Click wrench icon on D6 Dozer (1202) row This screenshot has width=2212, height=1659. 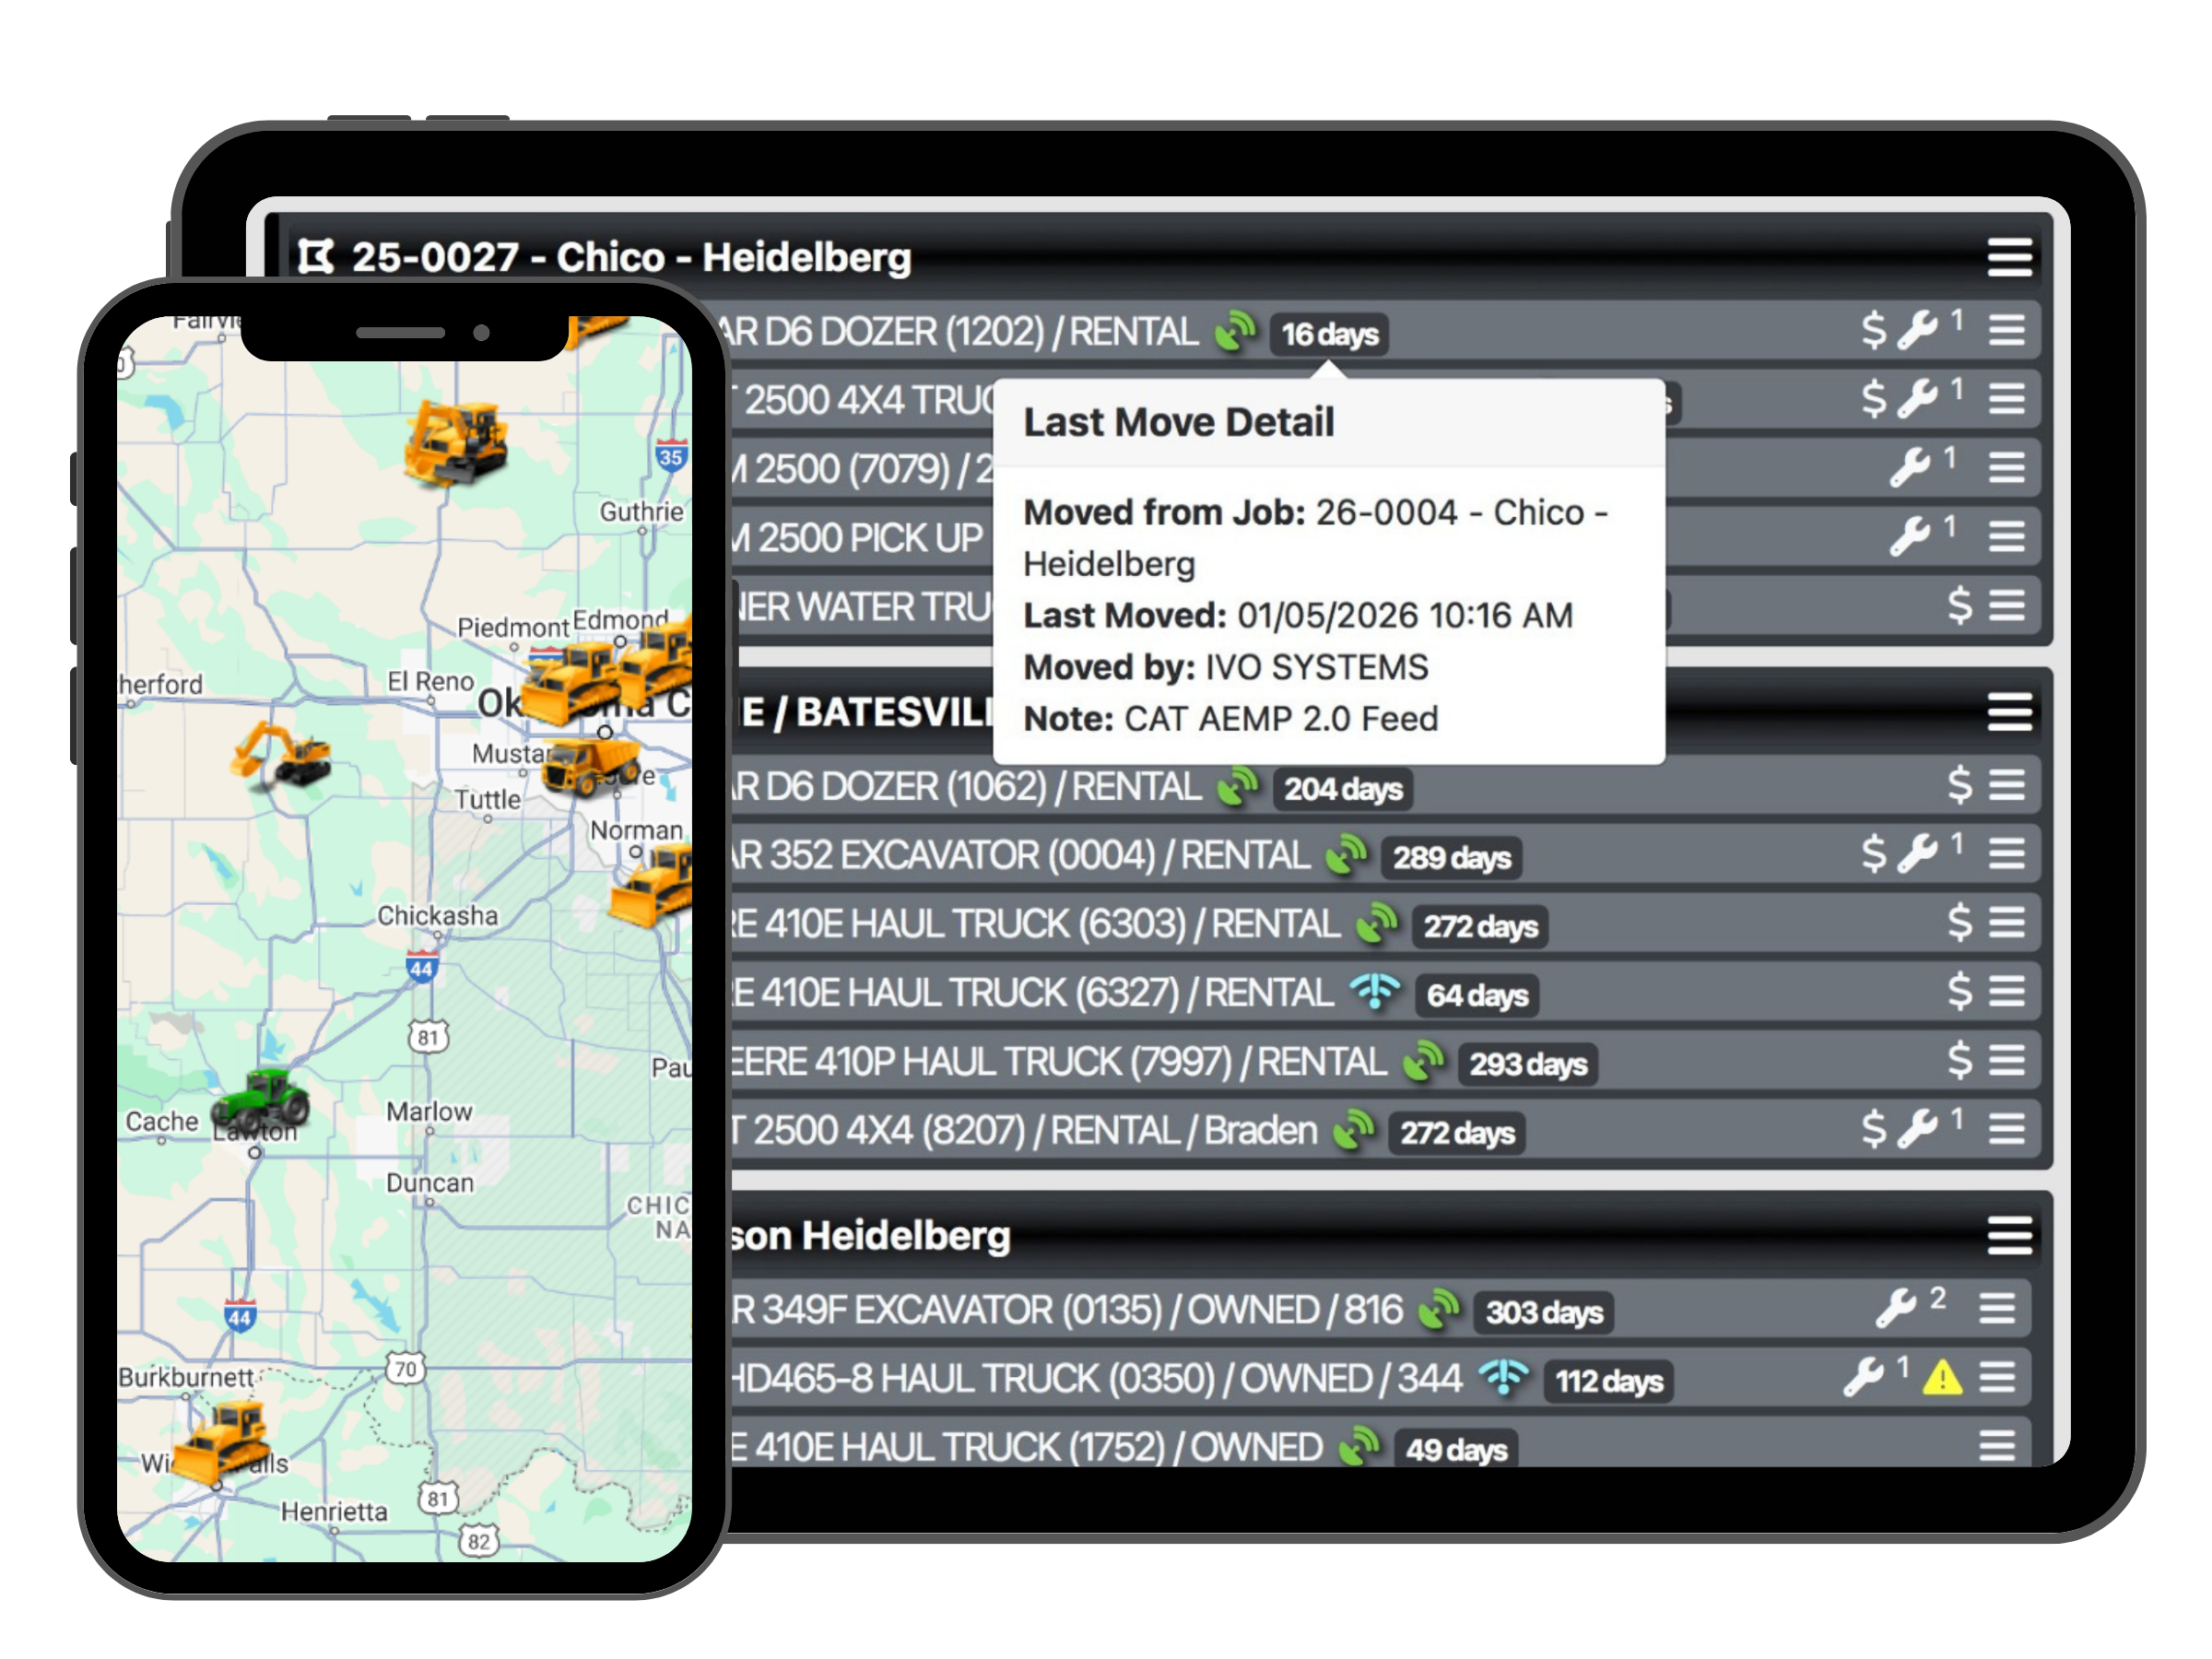(1917, 330)
